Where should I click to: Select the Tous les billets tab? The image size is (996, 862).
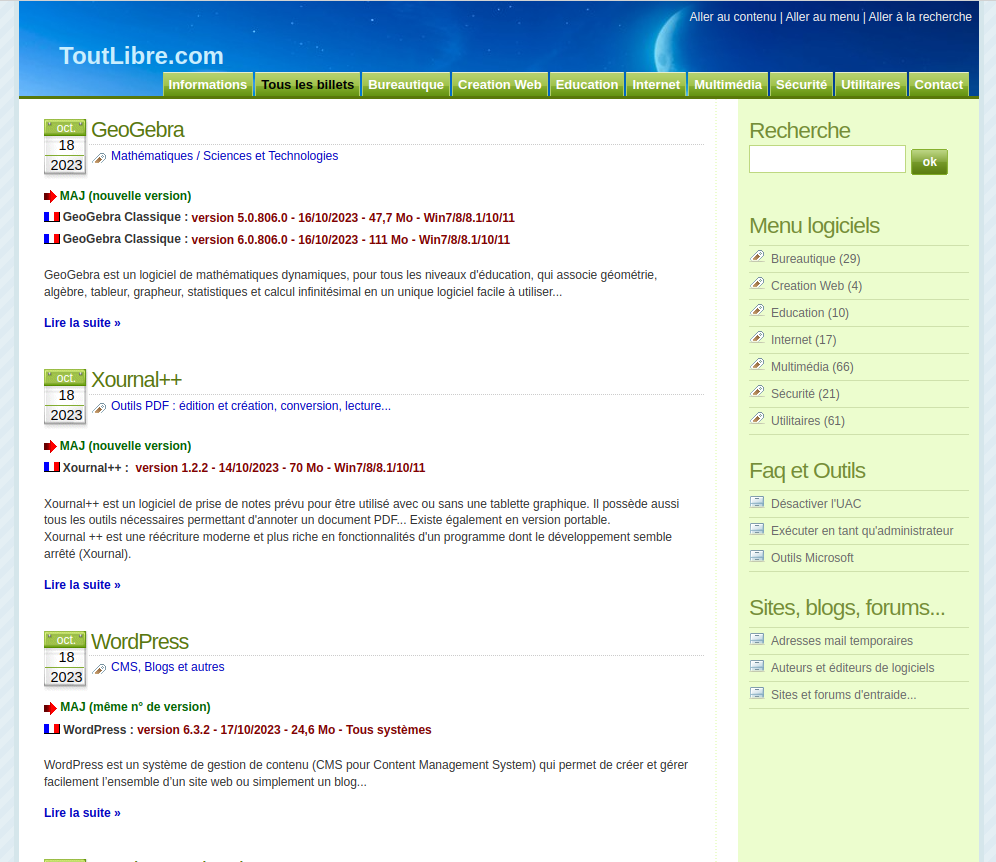308,85
